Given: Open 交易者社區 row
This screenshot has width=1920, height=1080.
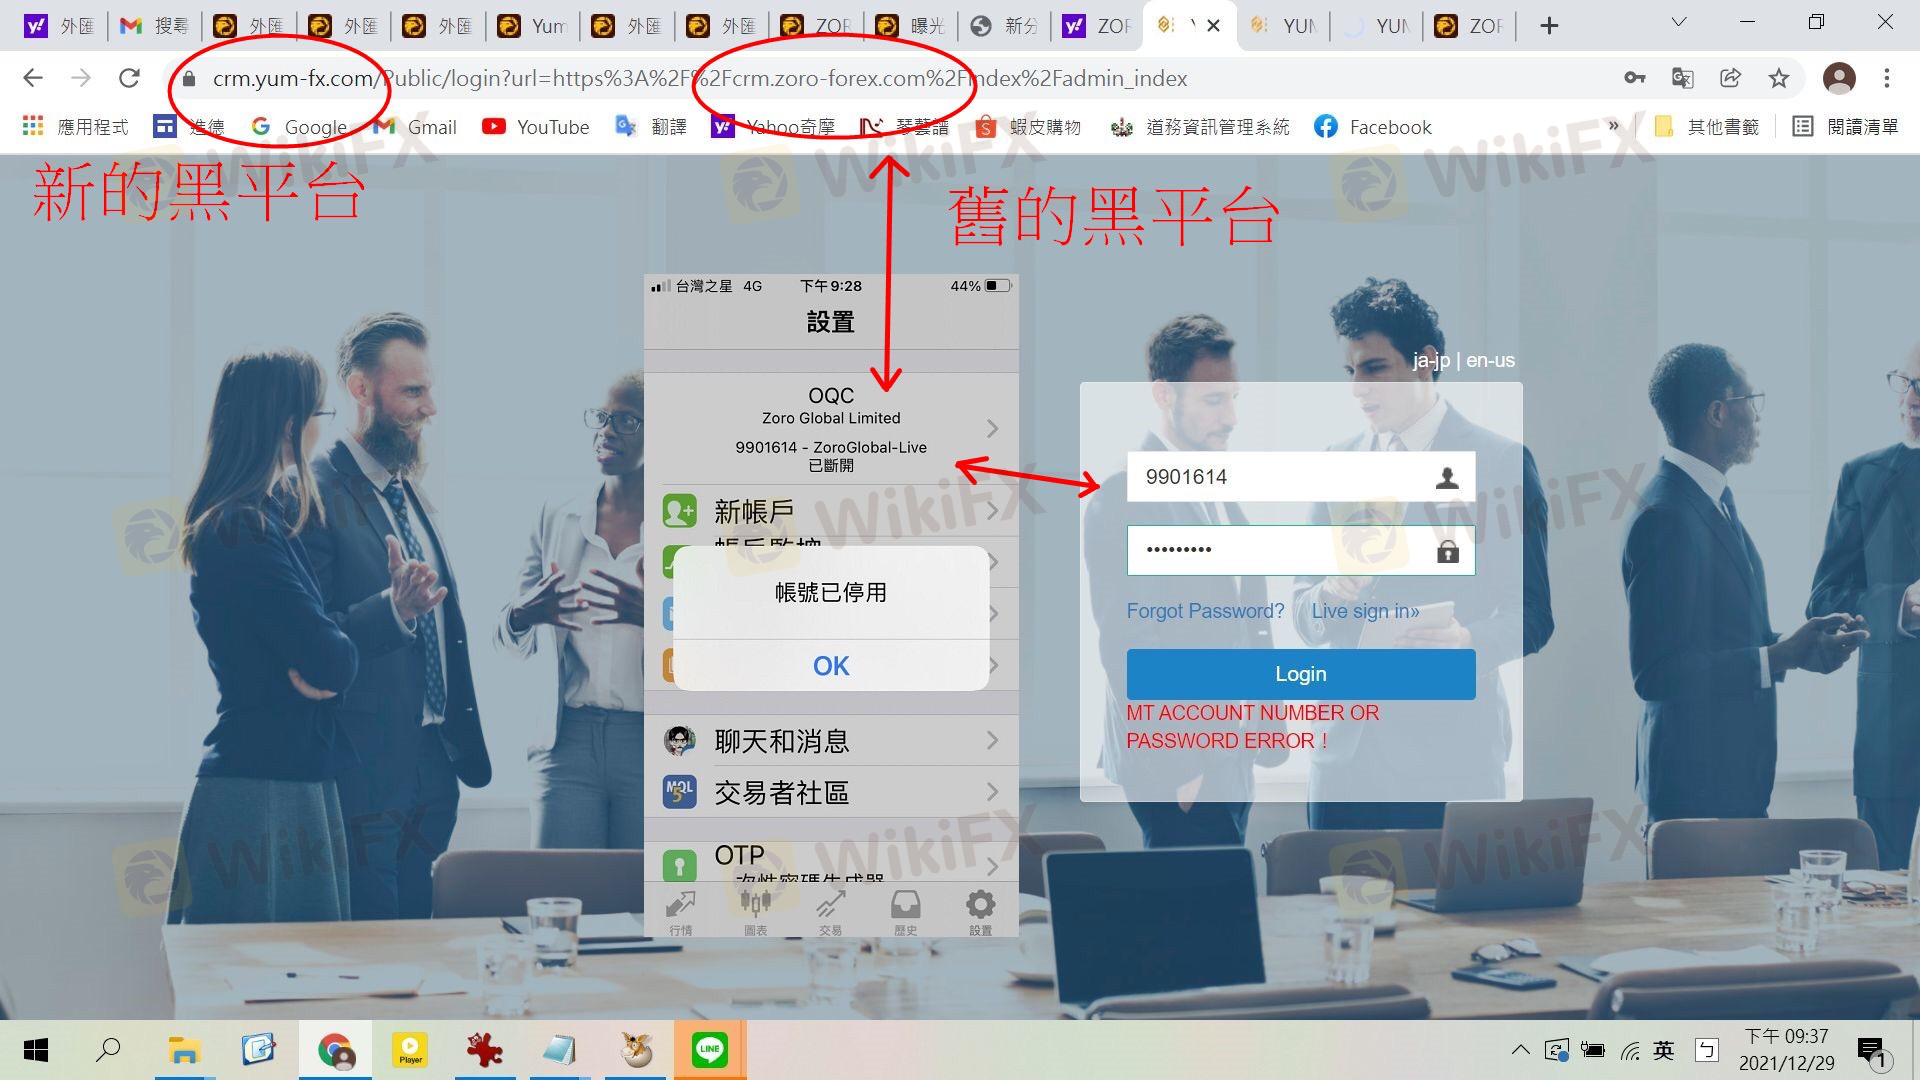Looking at the screenshot, I should [831, 793].
